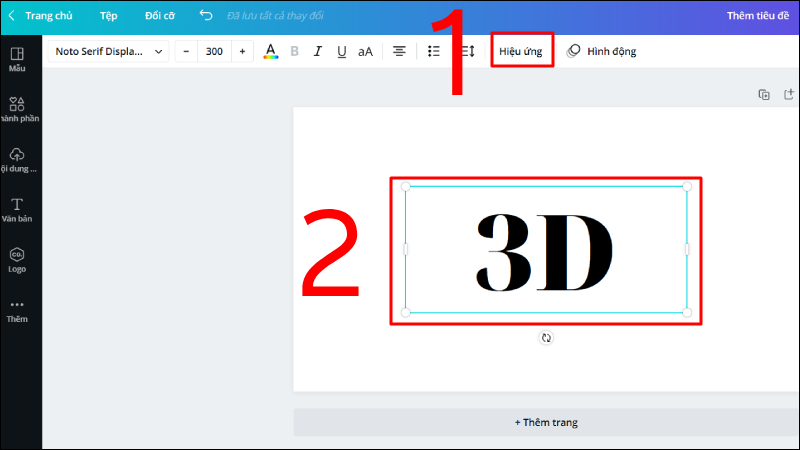The width and height of the screenshot is (800, 450).
Task: Click the font size field showing 300
Action: point(214,51)
